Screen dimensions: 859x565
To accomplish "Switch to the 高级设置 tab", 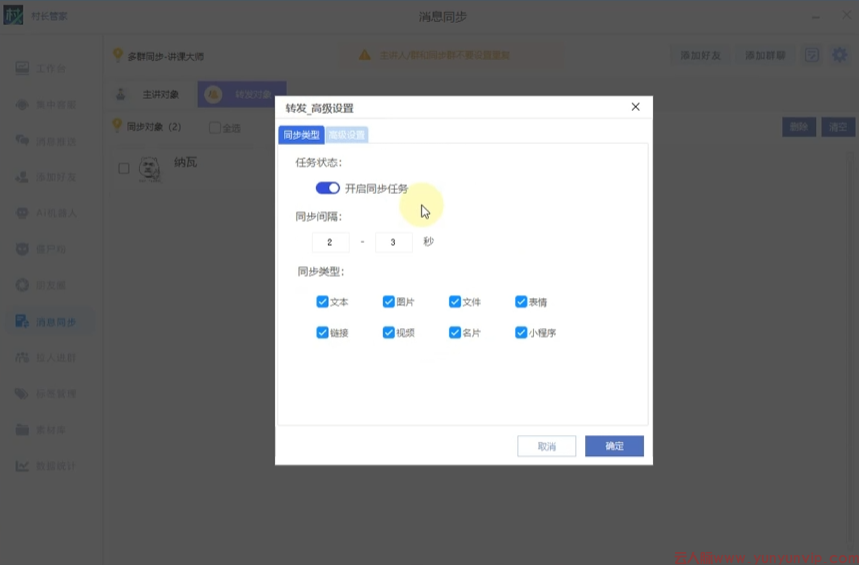I will pyautogui.click(x=347, y=134).
